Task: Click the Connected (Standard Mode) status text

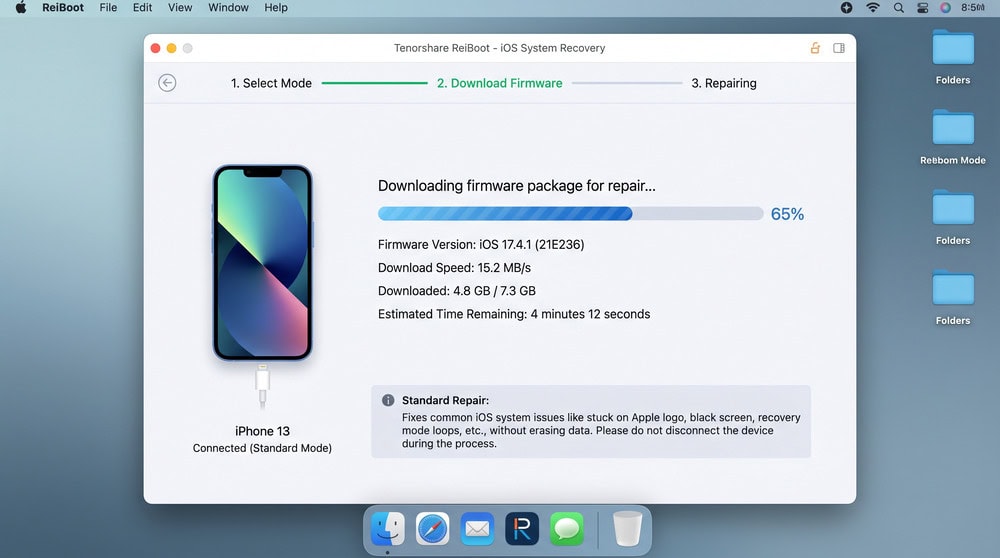Action: (262, 448)
